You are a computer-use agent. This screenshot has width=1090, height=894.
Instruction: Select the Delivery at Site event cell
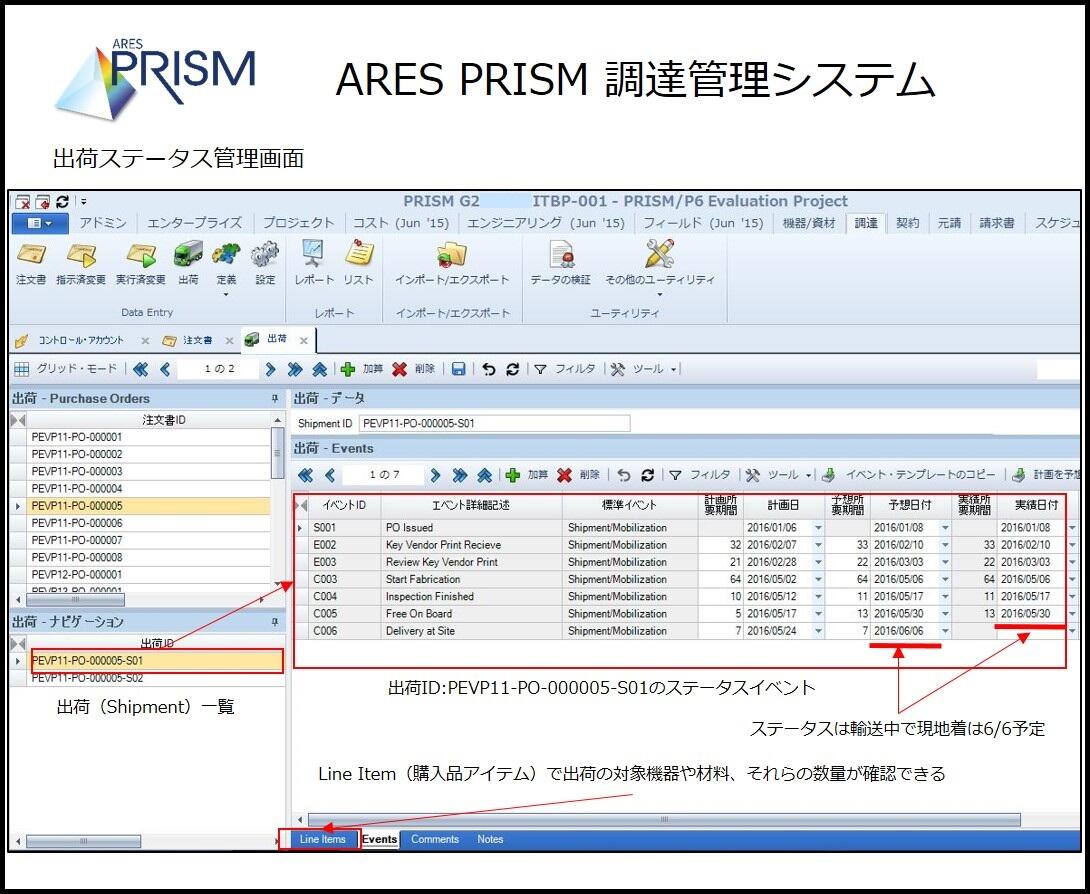coord(471,631)
